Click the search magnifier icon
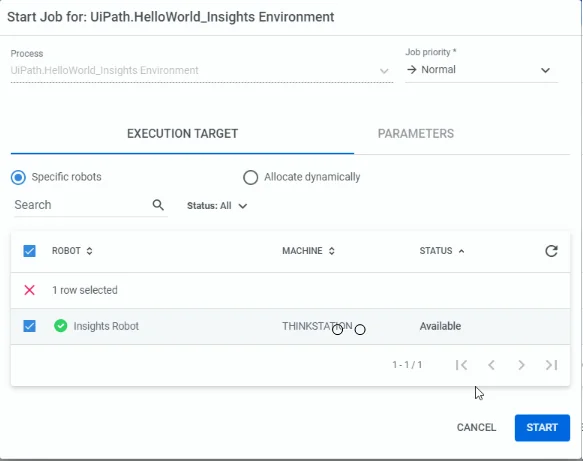The width and height of the screenshot is (583, 461). [x=158, y=205]
